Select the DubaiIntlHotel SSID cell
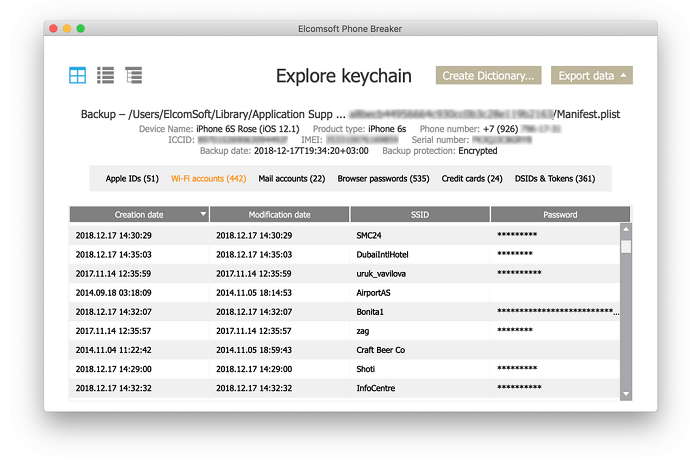This screenshot has width=690, height=467. 420,254
